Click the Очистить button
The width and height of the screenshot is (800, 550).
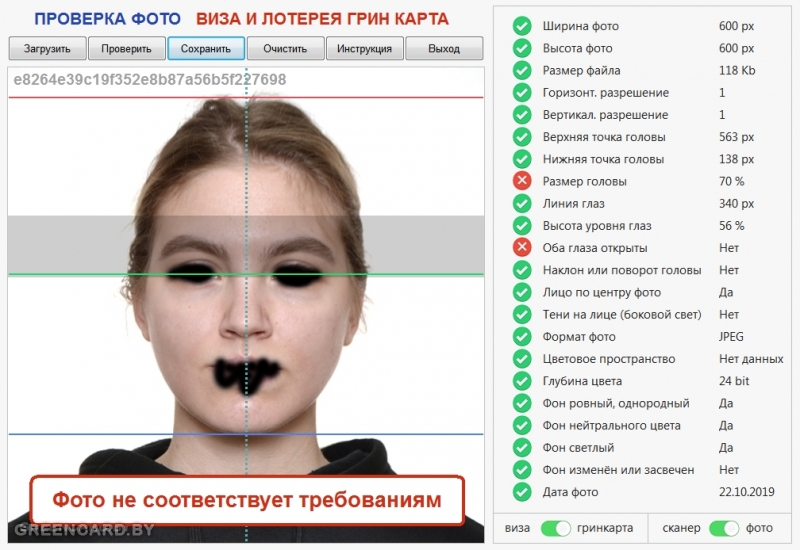click(x=285, y=48)
